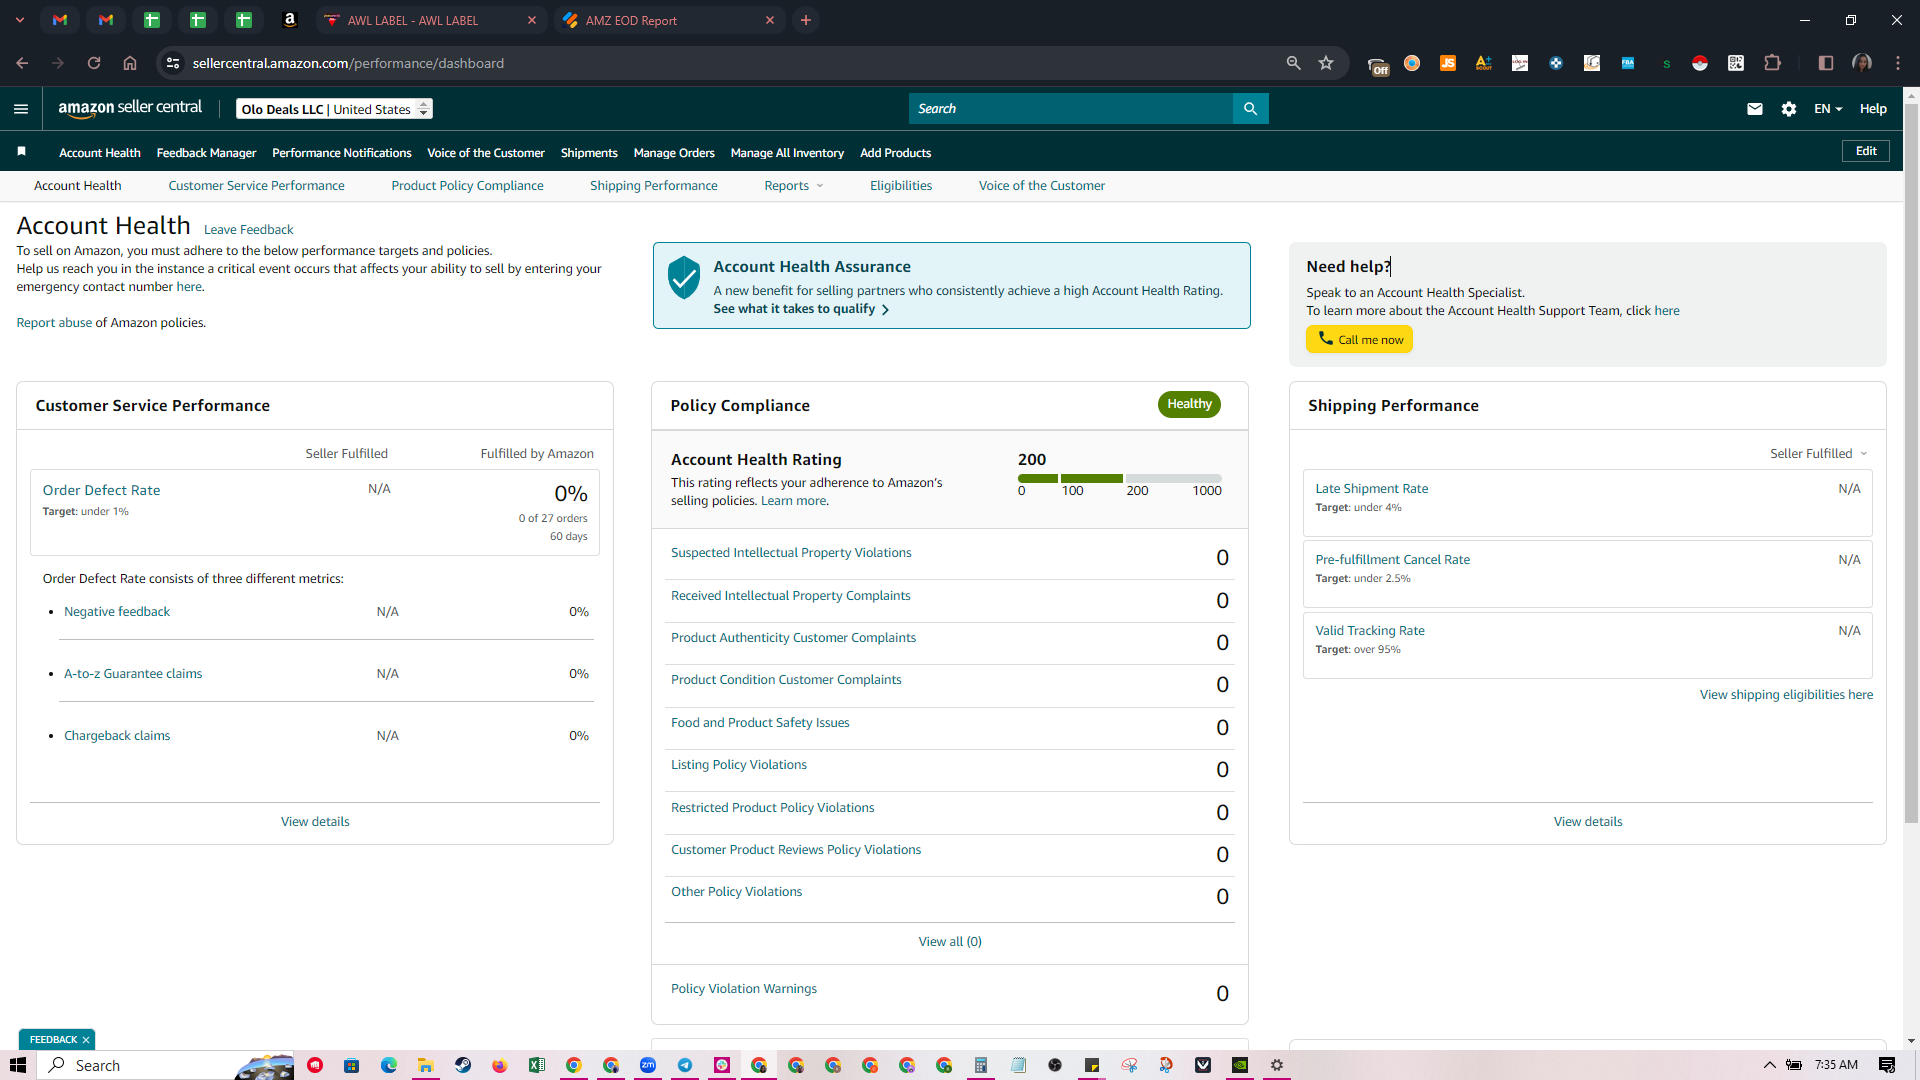Close the FEEDBACK tab widget
Image resolution: width=1920 pixels, height=1080 pixels.
tap(86, 1040)
